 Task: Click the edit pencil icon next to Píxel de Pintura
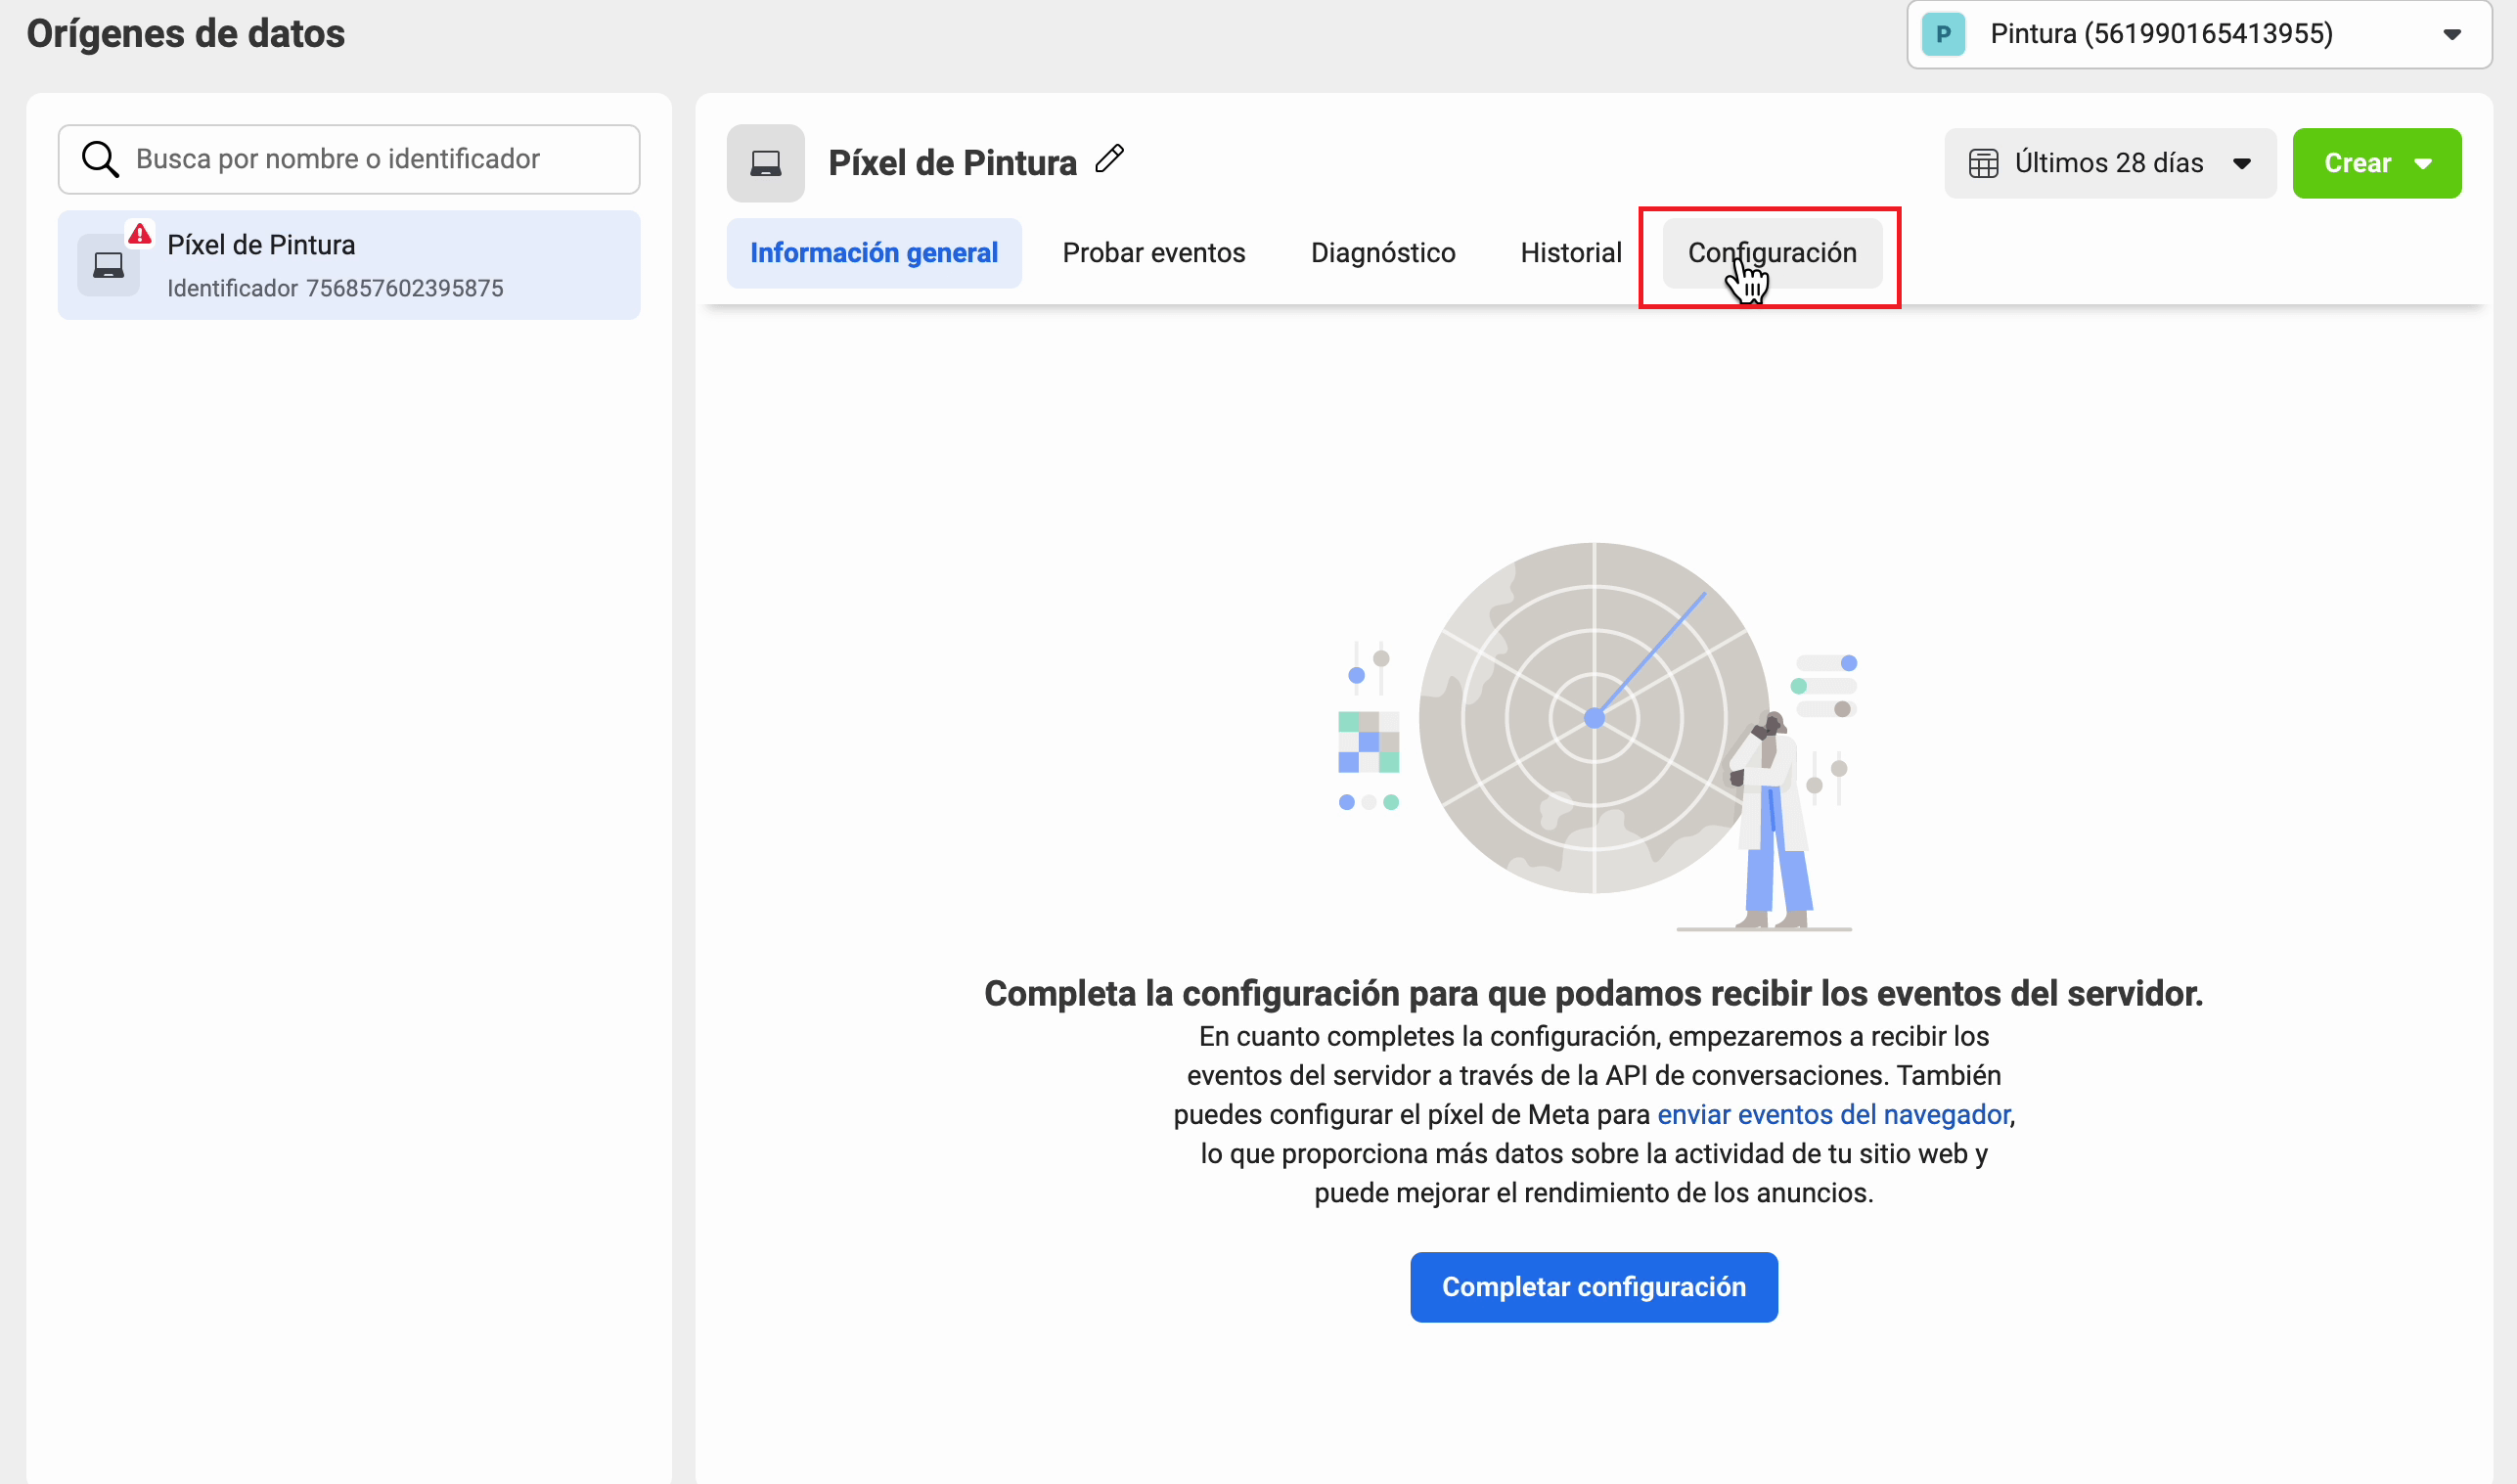point(1113,160)
